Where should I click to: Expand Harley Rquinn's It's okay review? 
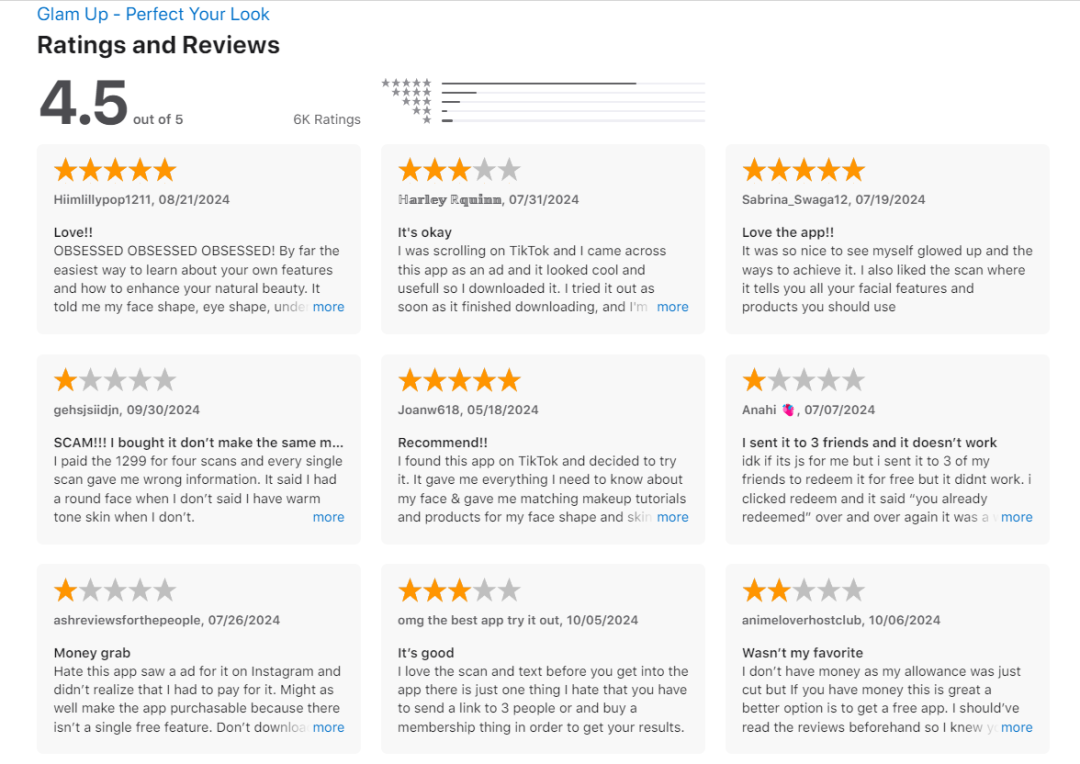point(672,307)
